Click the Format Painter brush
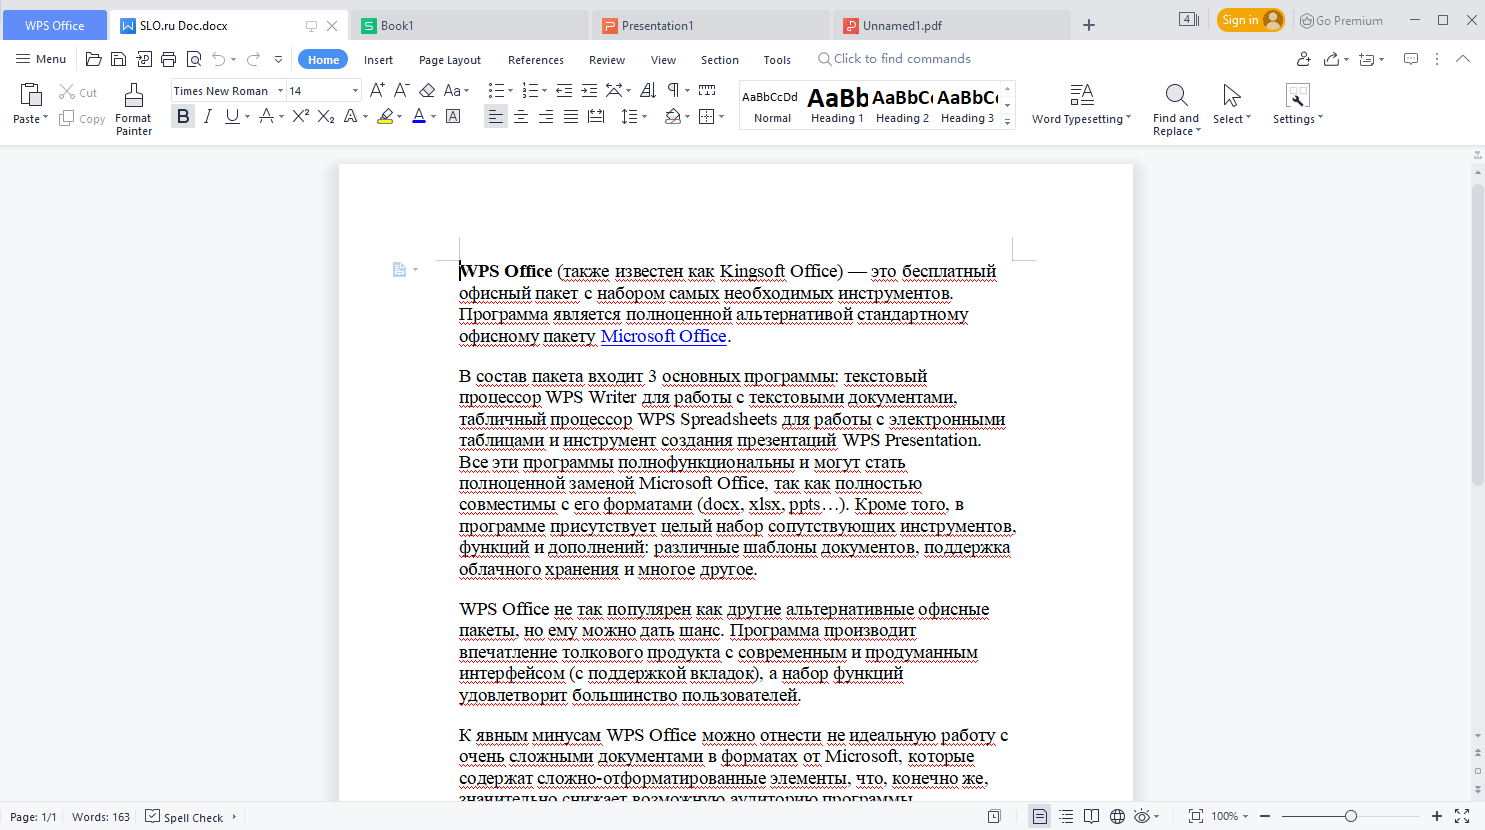 (134, 108)
